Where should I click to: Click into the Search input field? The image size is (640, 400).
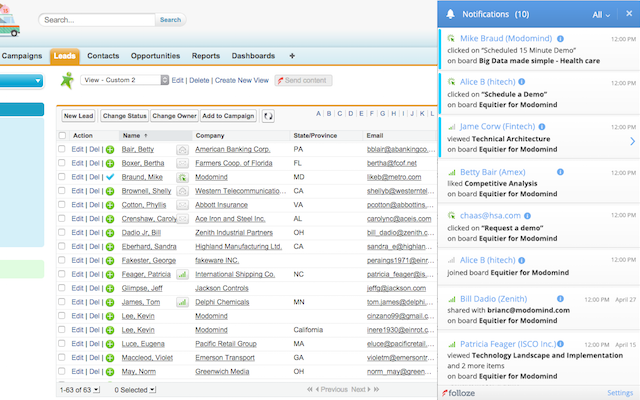(97, 20)
